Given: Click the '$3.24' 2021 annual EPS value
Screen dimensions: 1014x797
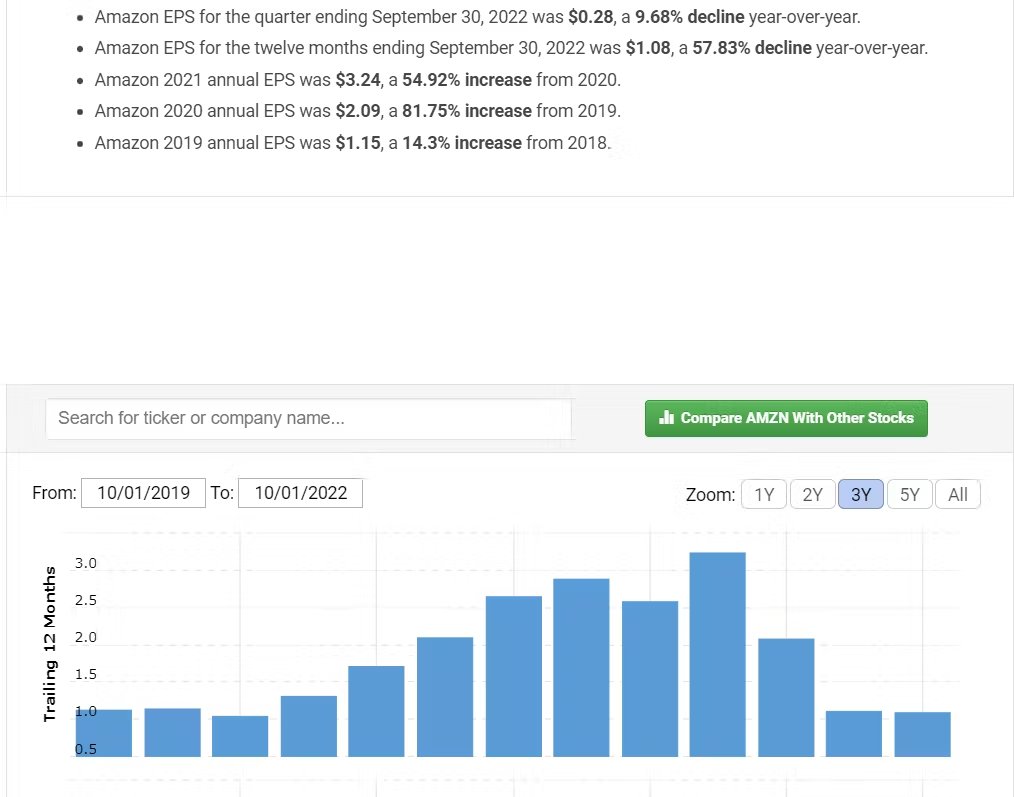Looking at the screenshot, I should pyautogui.click(x=358, y=80).
